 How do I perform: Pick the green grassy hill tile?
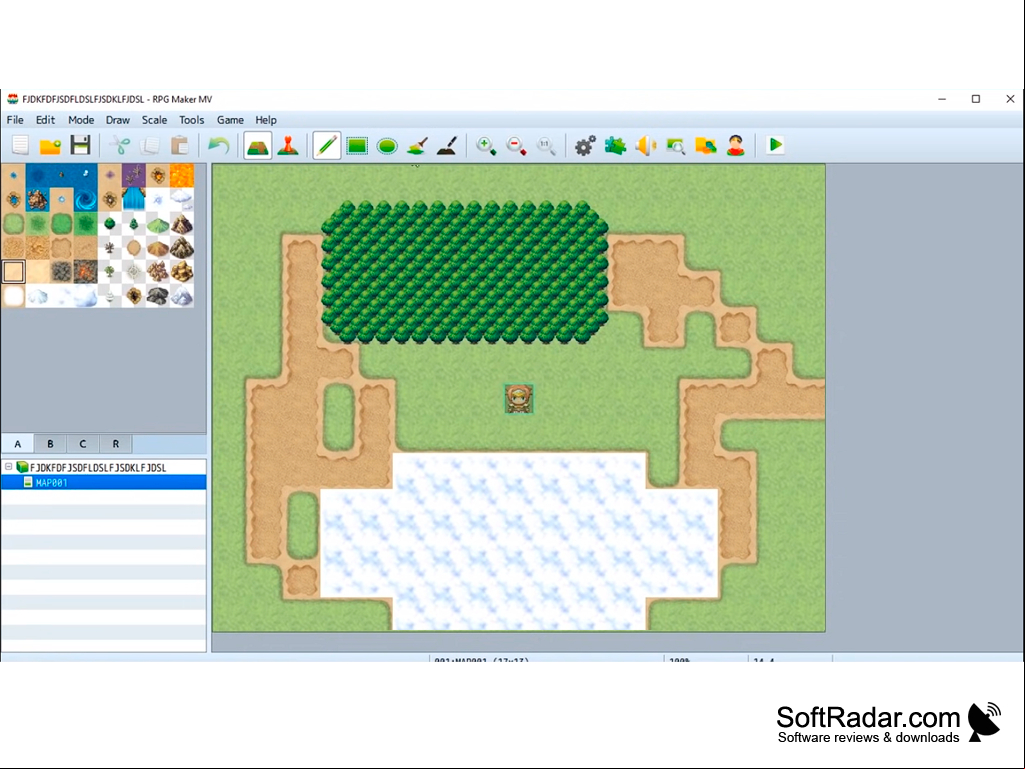[x=158, y=224]
